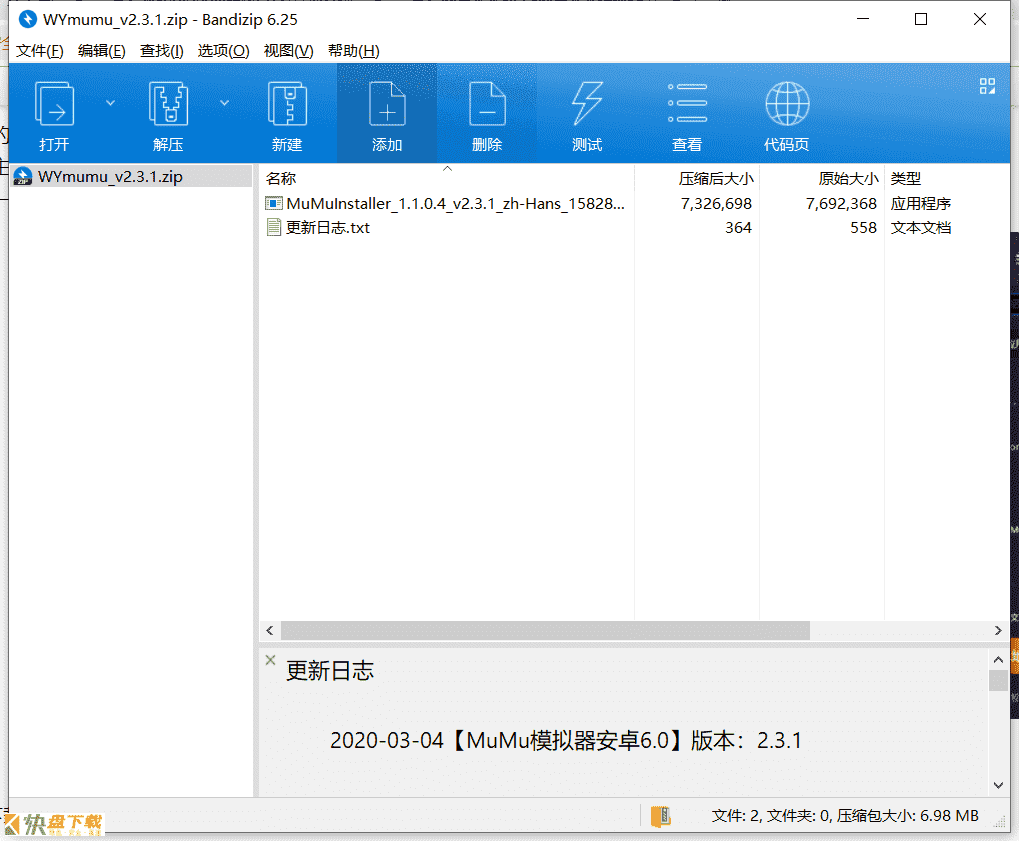Expand the dropdown arrow next to 解压
Screen dimensions: 1019x841
pos(224,103)
